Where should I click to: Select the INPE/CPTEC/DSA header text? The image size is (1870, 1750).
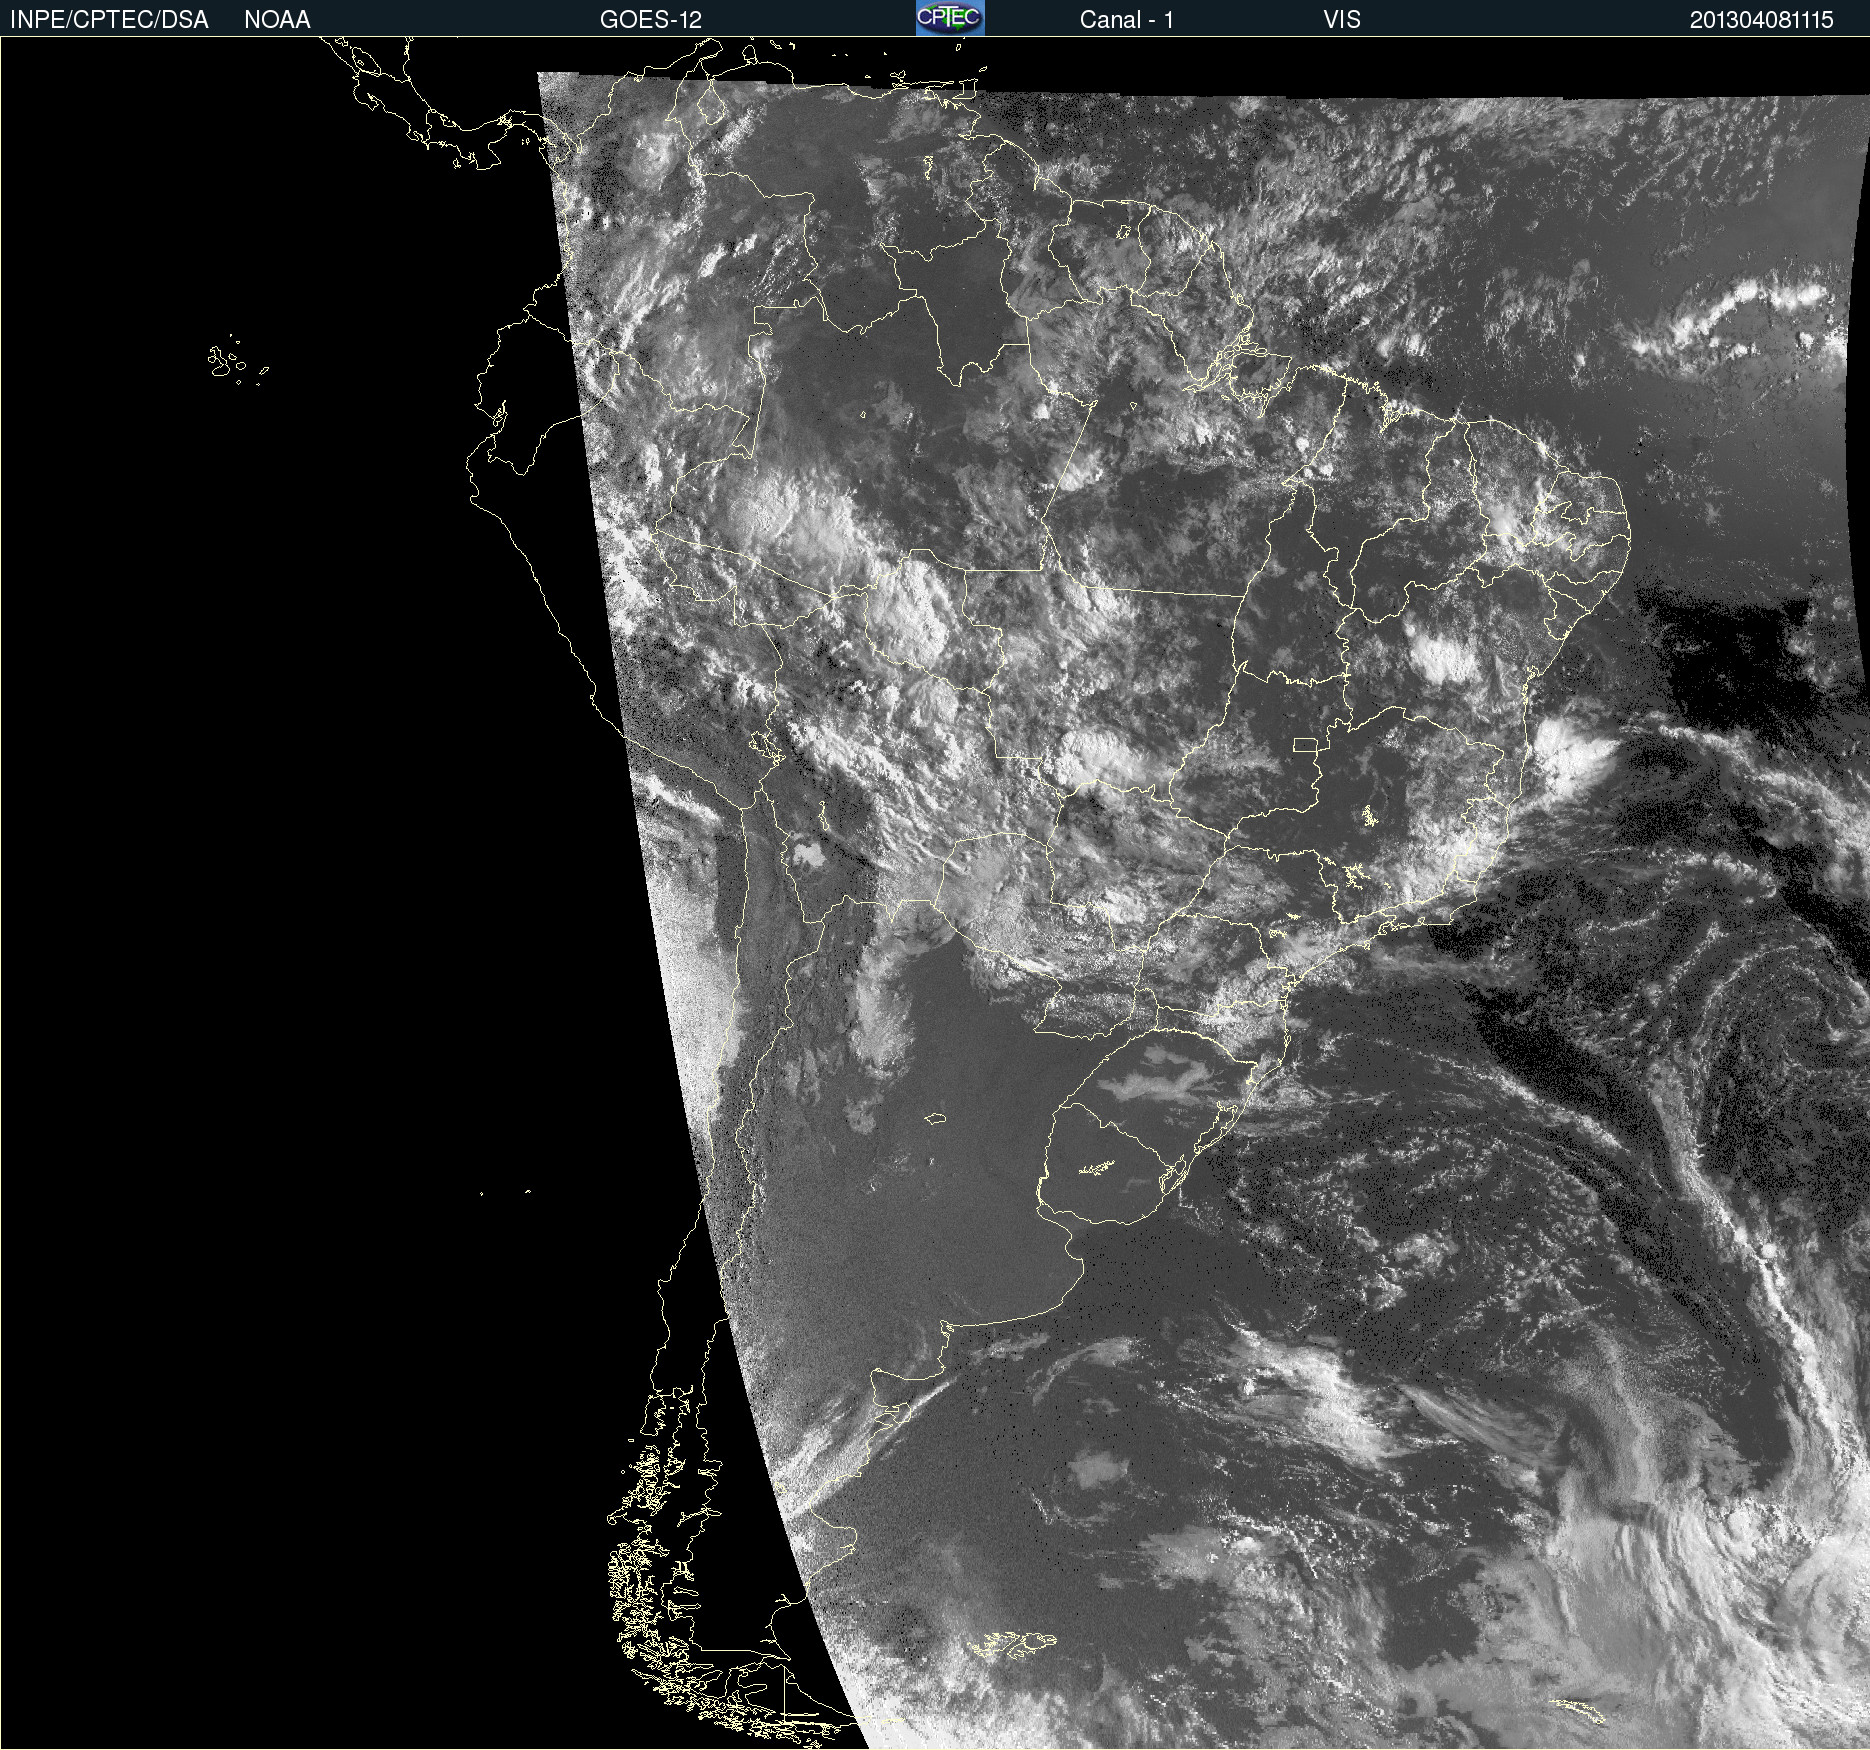(109, 20)
